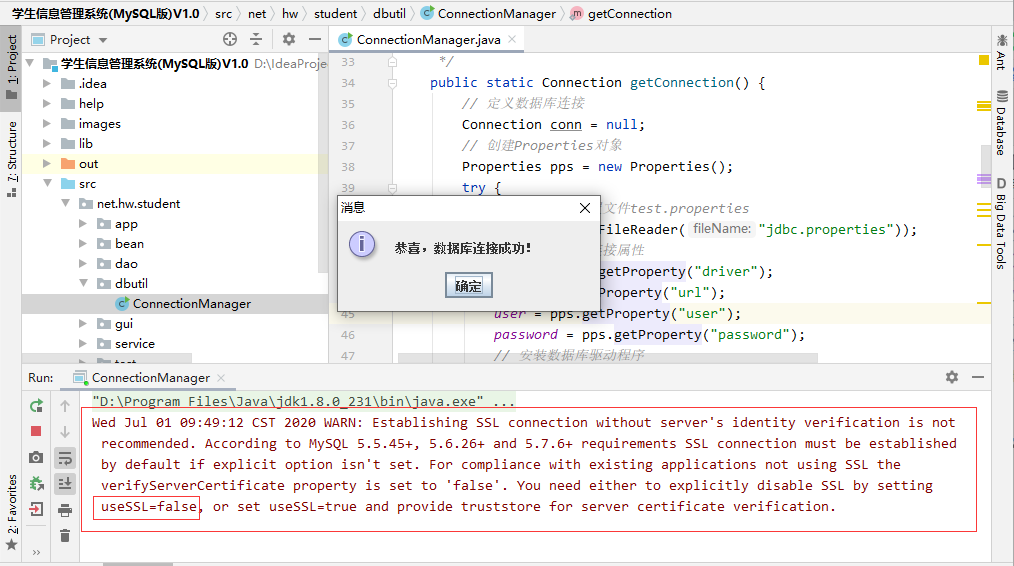
Task: Select ConnectionManager tab in Run panel
Action: (150, 377)
